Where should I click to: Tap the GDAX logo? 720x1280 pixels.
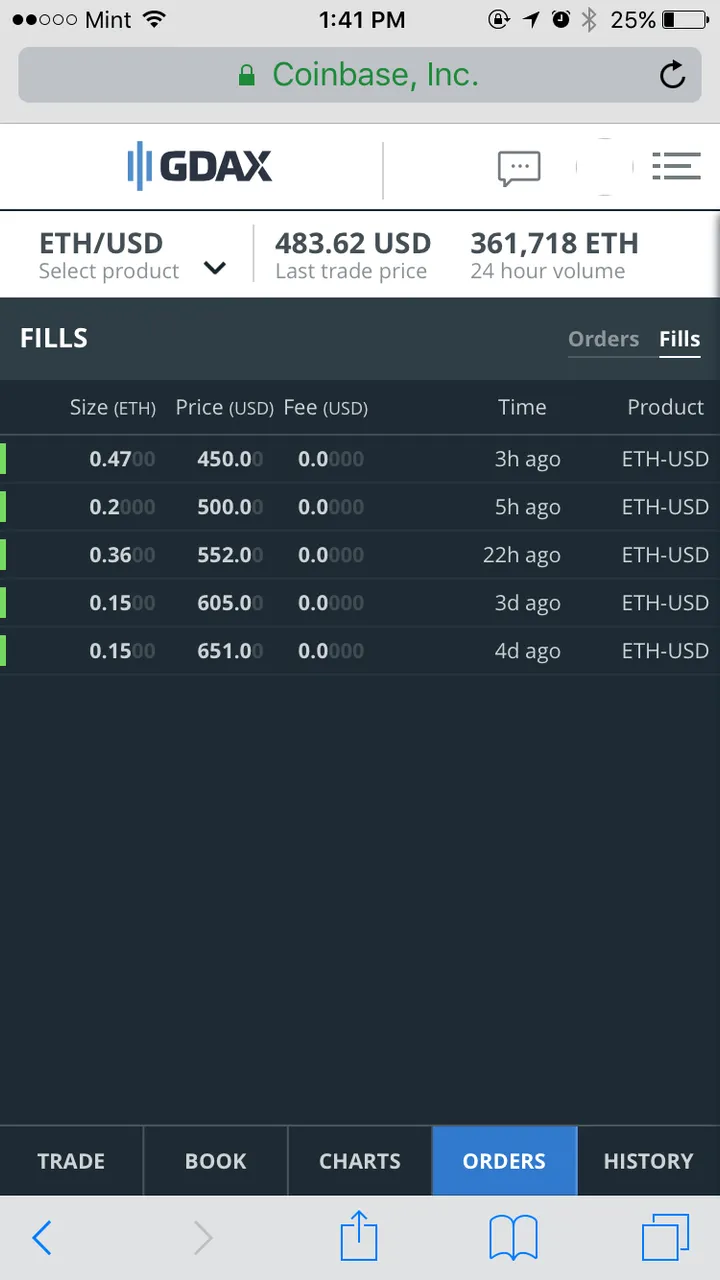coord(200,166)
